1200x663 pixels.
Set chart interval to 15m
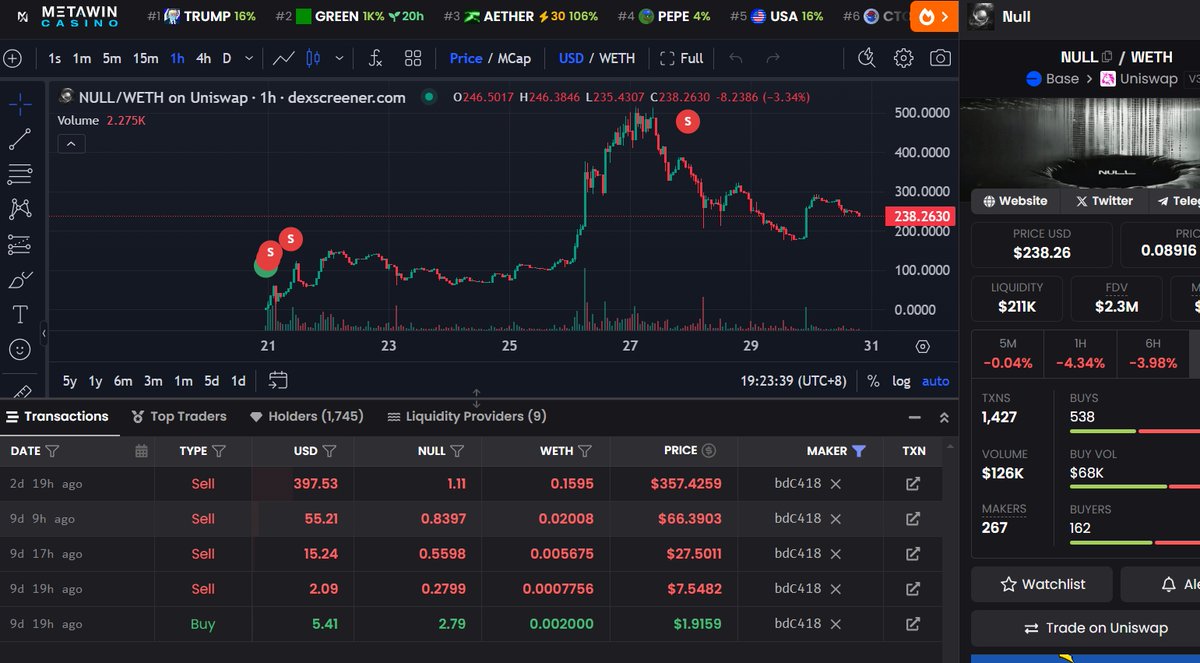(x=146, y=58)
